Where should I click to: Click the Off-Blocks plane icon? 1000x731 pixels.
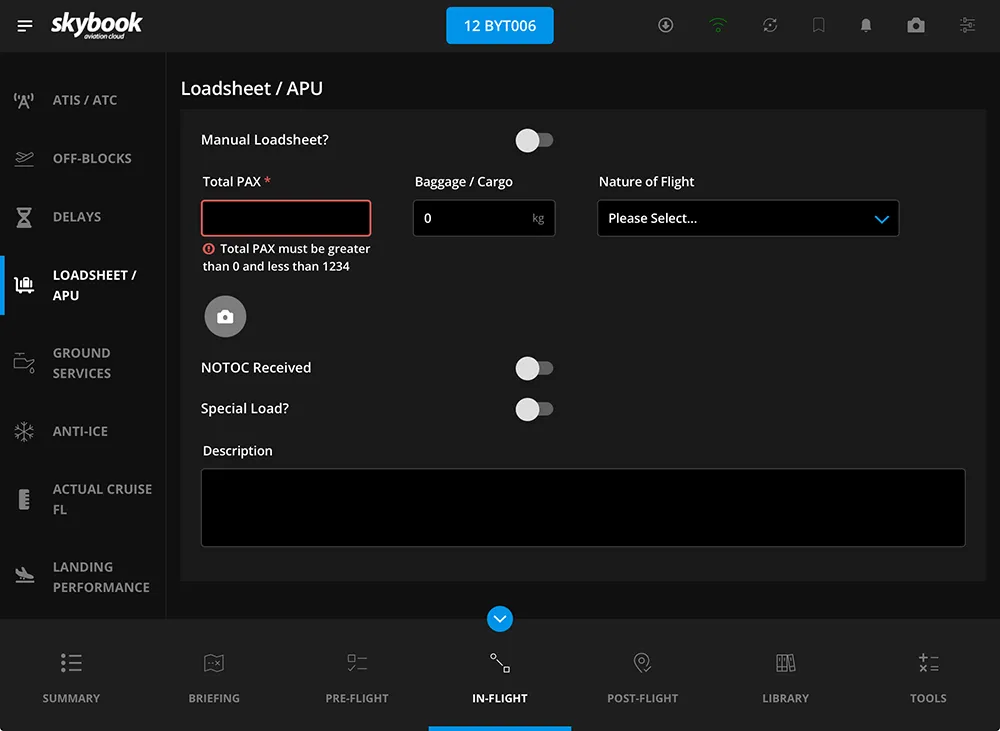click(24, 158)
